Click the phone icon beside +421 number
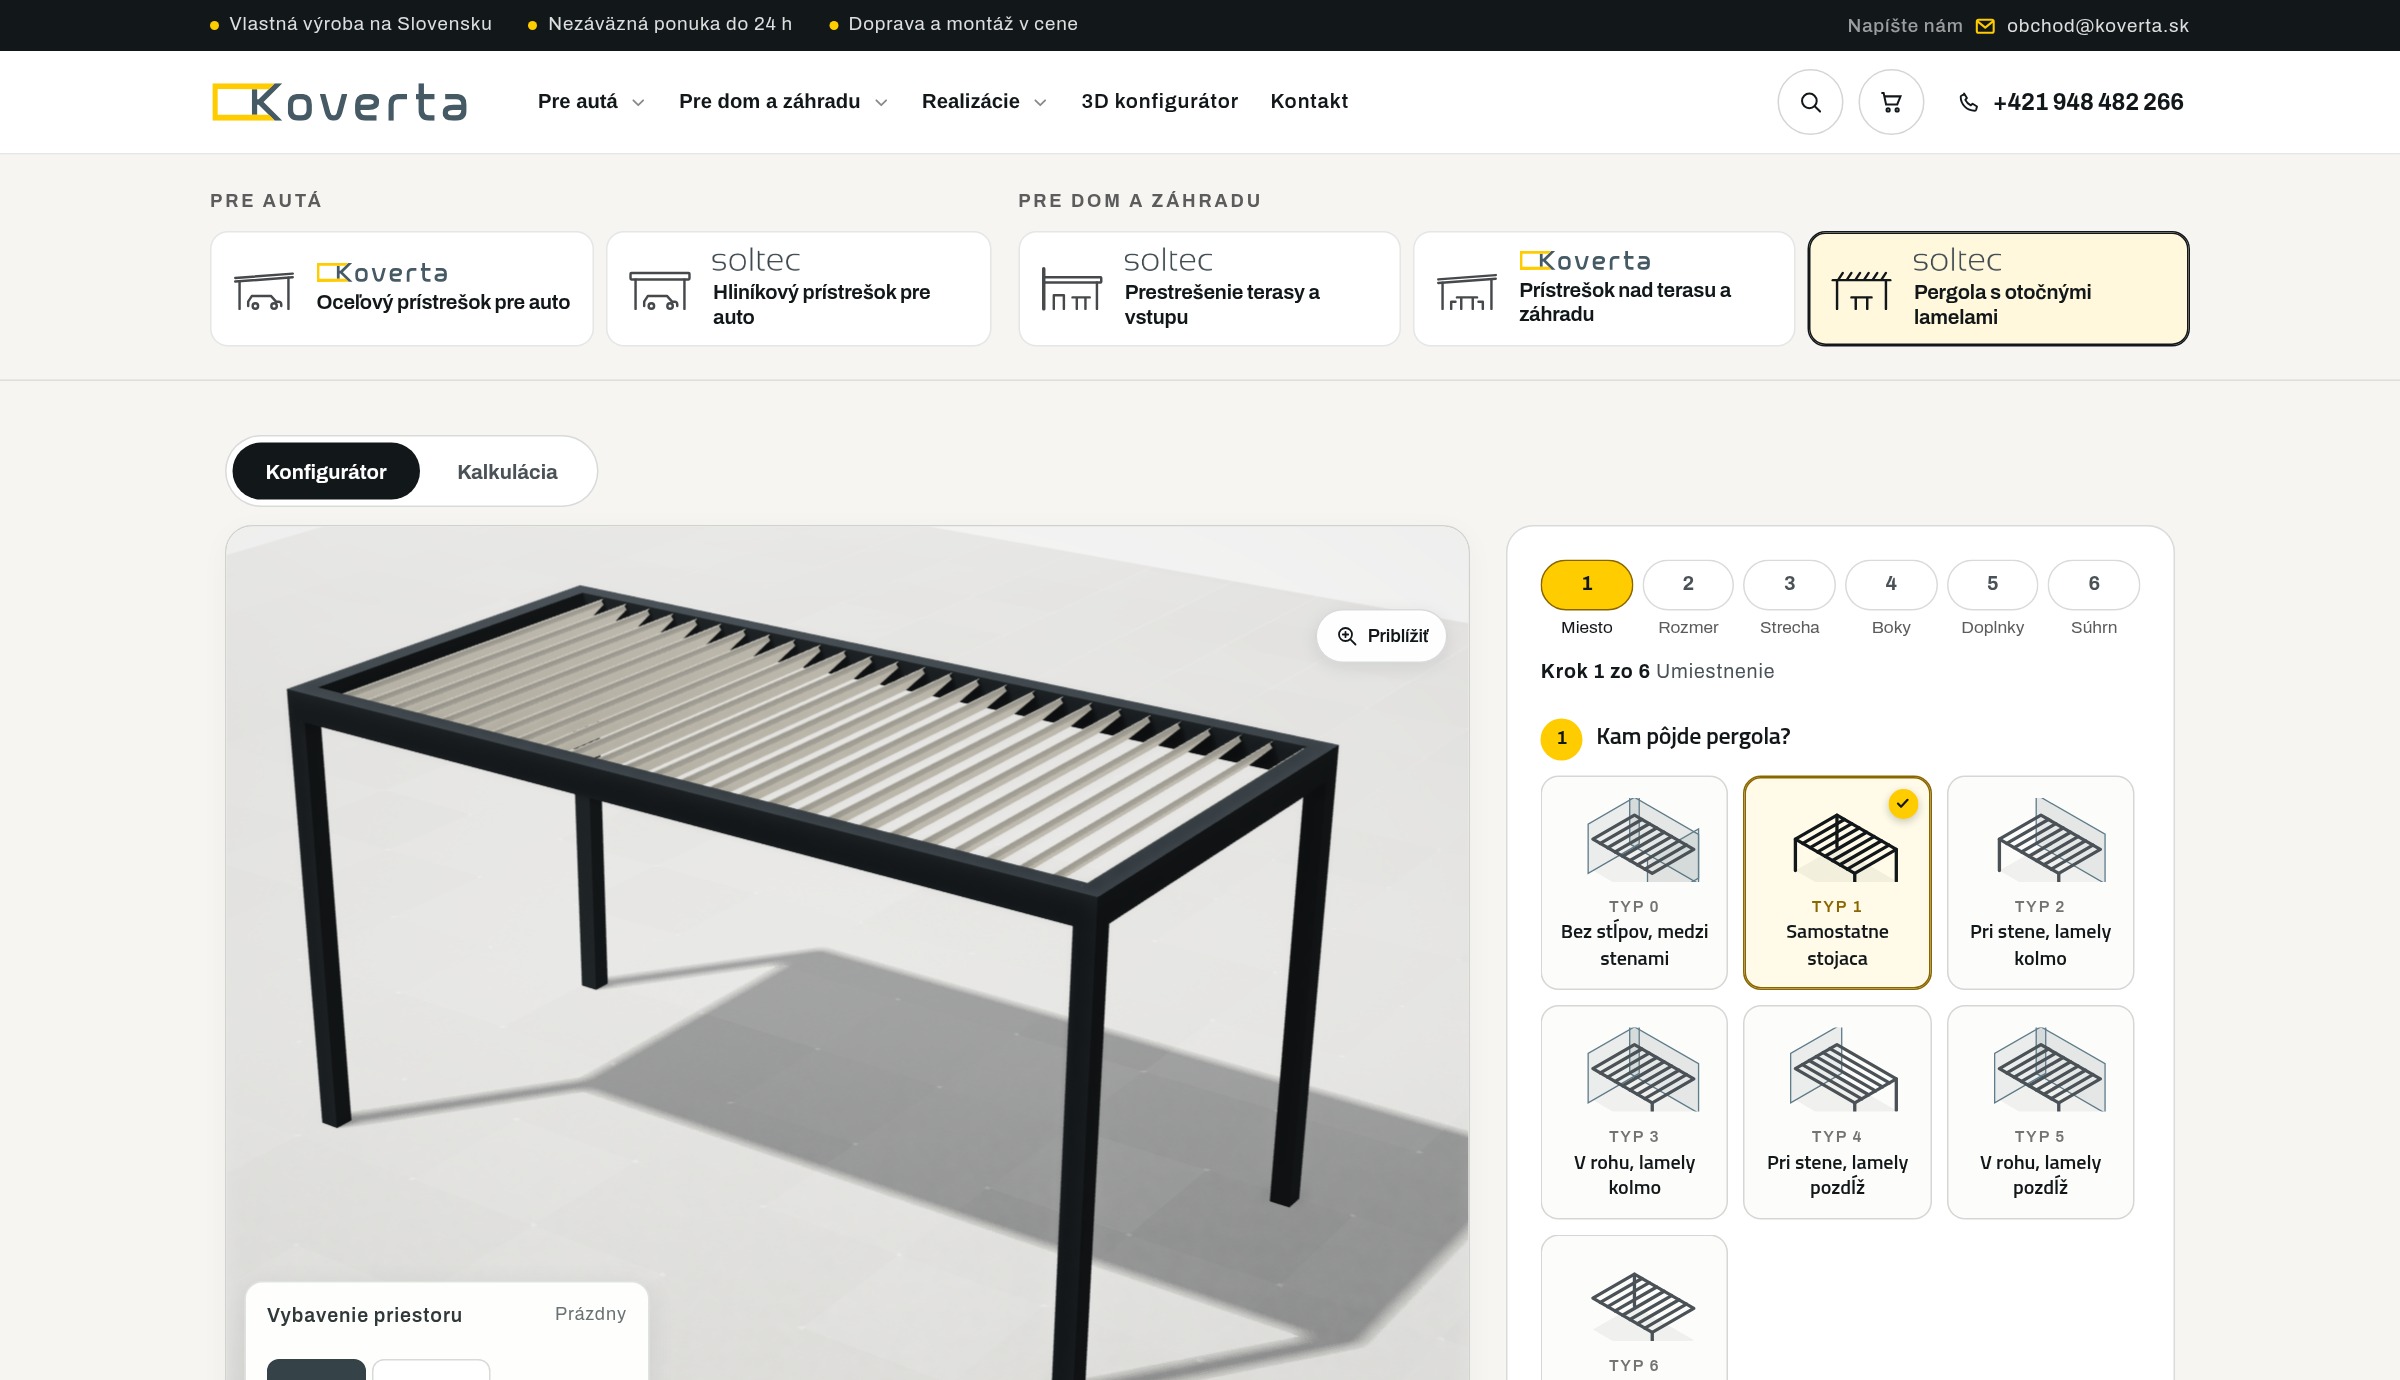 click(1968, 102)
